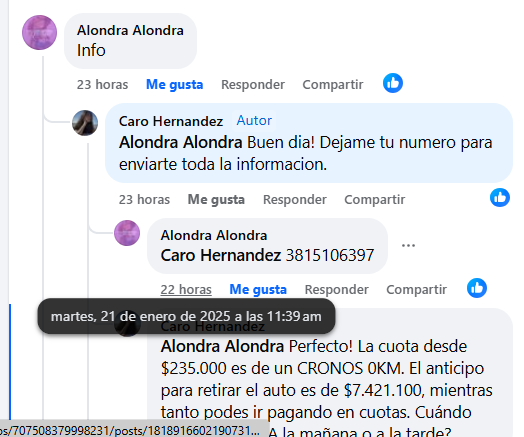Image resolution: width=524 pixels, height=437 pixels.
Task: Open Alondra's small purple avatar beside the phone number comment
Action: pyautogui.click(x=127, y=233)
